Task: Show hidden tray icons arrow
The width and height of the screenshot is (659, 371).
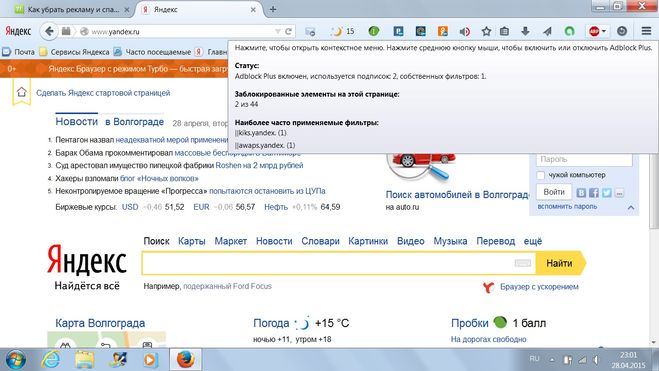Action: 552,360
